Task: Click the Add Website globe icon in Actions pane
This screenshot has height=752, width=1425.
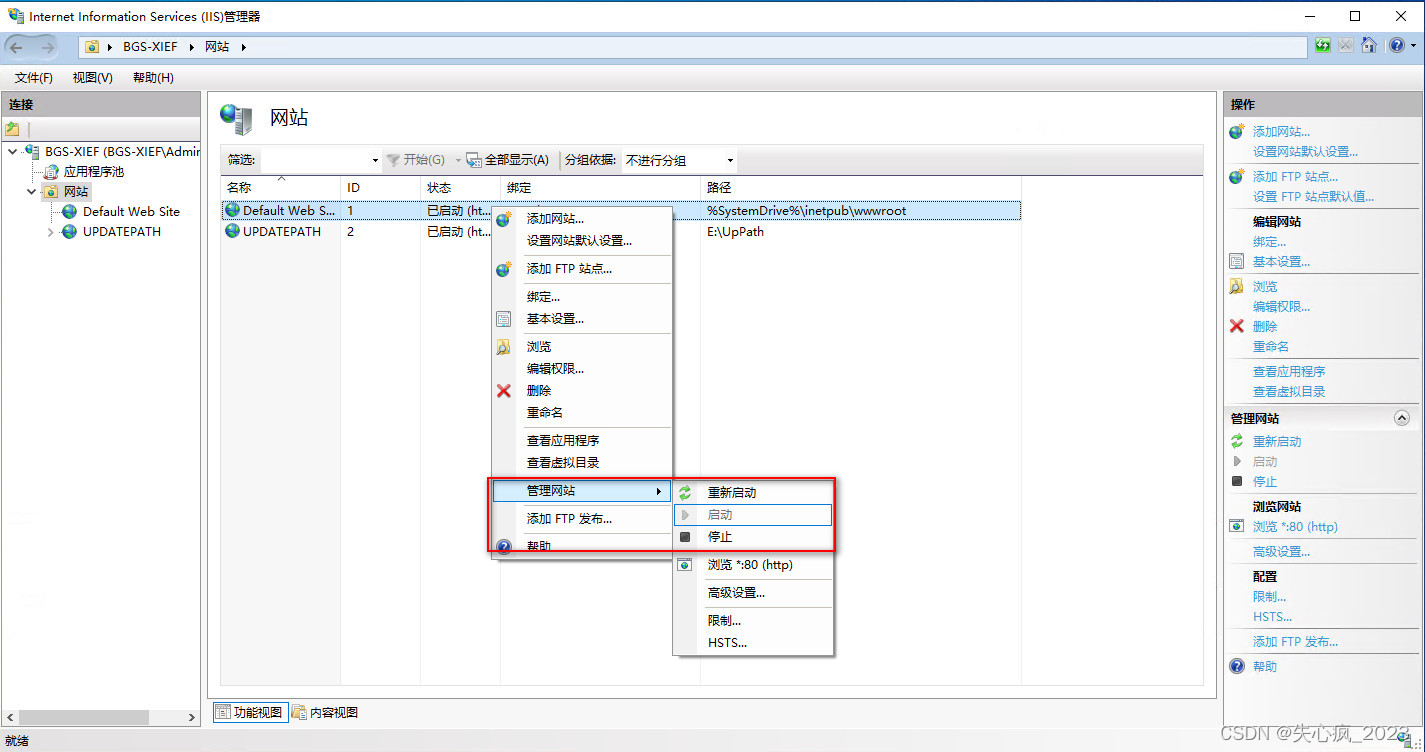Action: (1237, 131)
